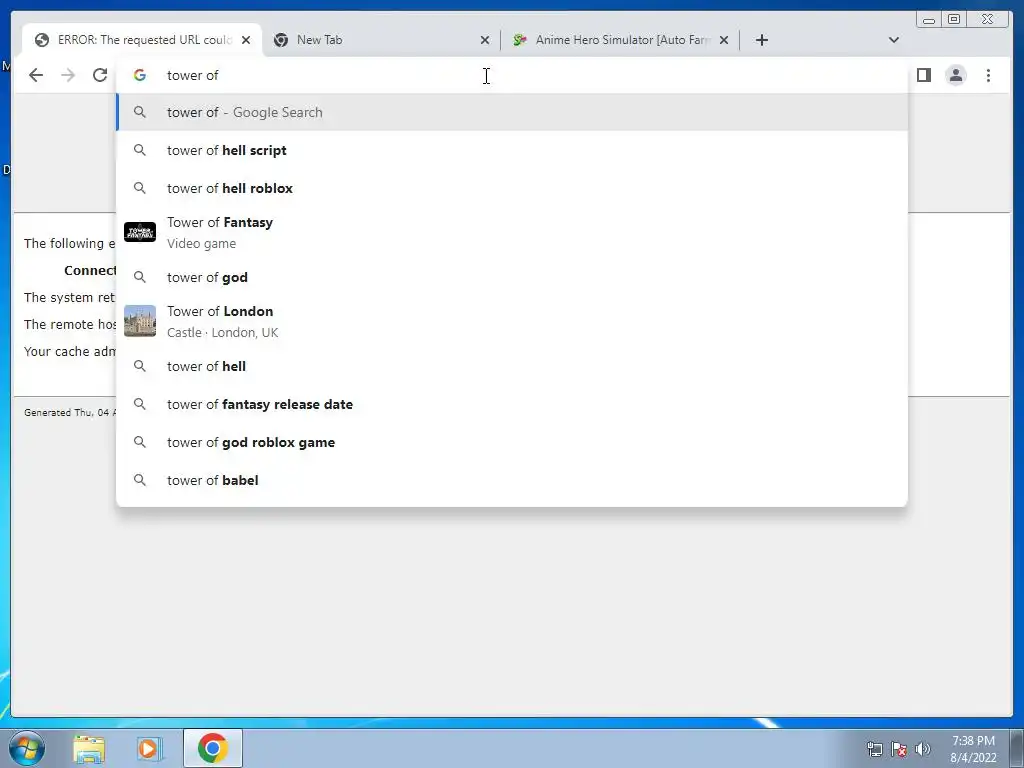This screenshot has height=768, width=1024.
Task: Click the address bar text 'tower of'
Action: click(193, 75)
